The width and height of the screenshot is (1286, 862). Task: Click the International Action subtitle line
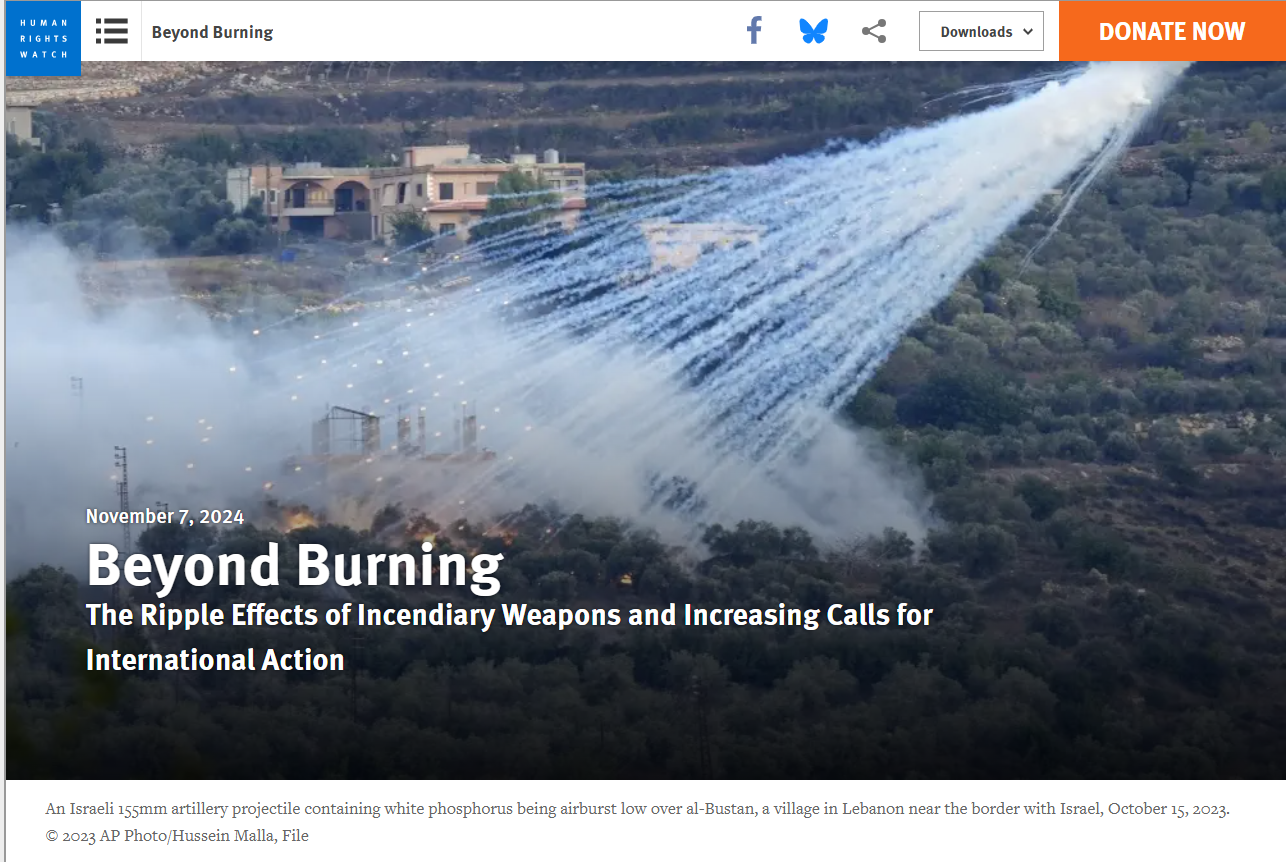215,660
